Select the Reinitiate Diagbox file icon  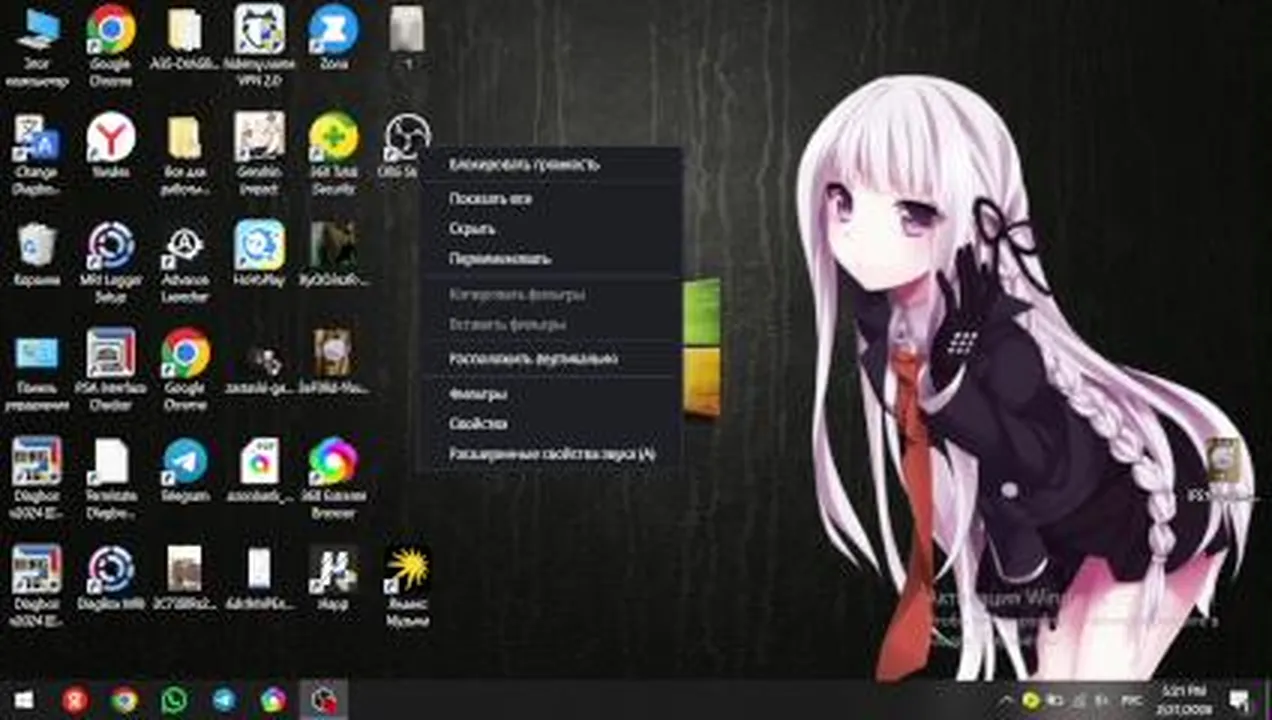point(111,478)
